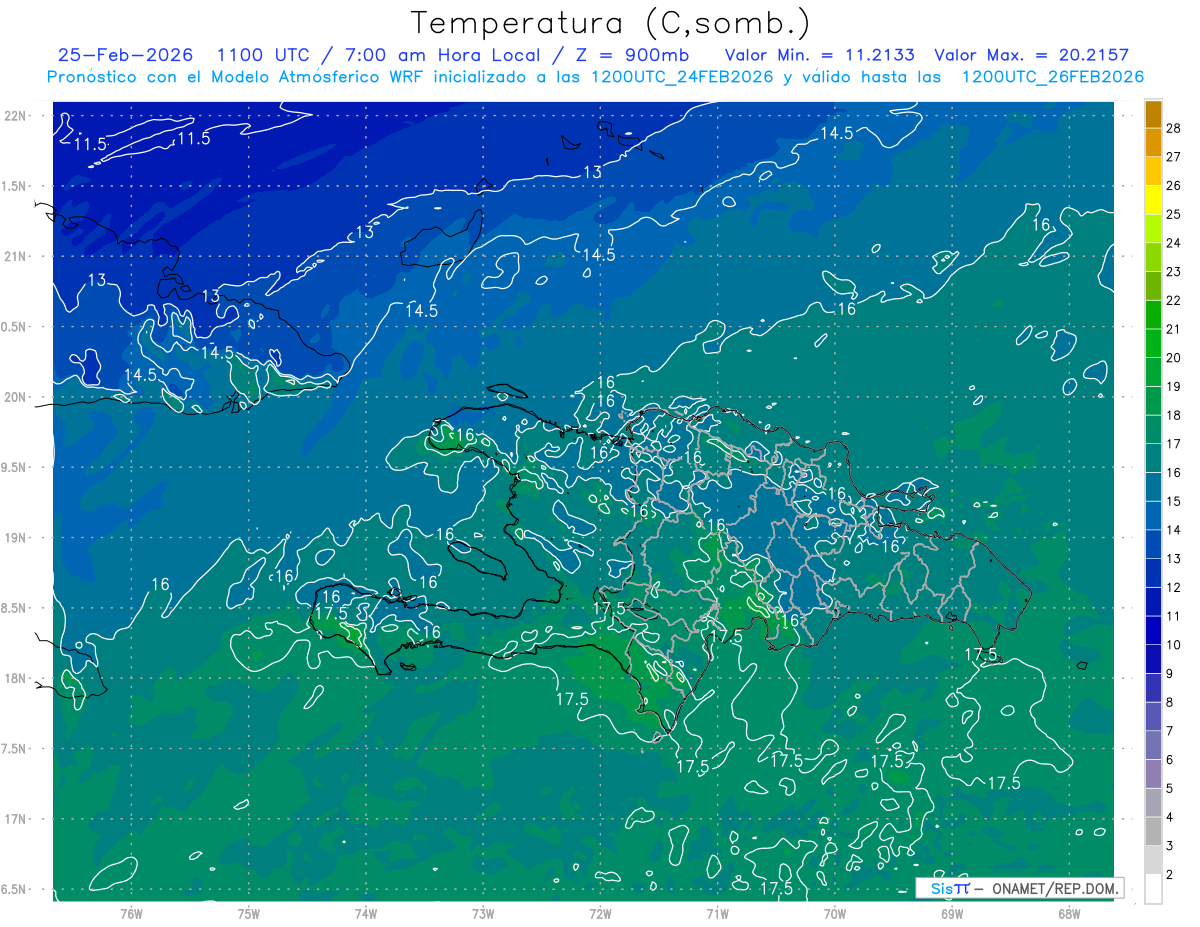This screenshot has height=927, width=1200.
Task: Select the colorbar value '20'
Action: [1174, 357]
